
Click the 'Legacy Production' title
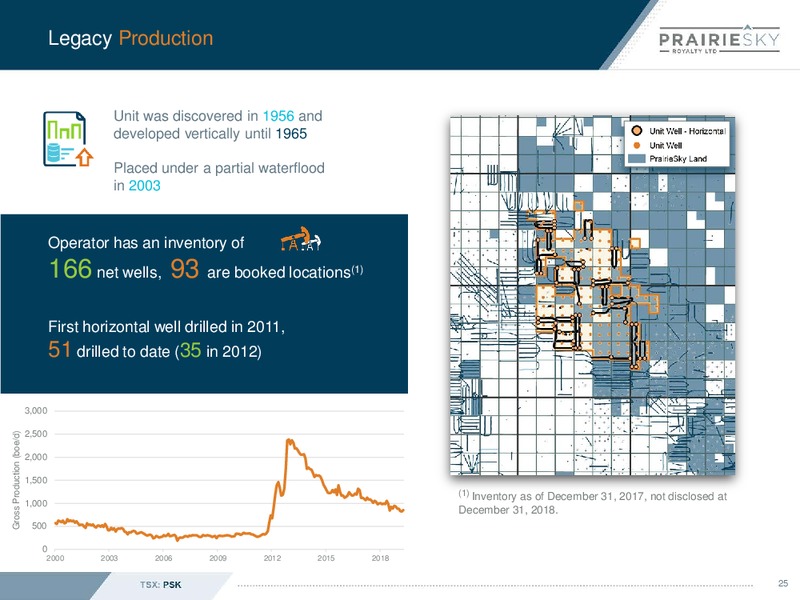(131, 38)
